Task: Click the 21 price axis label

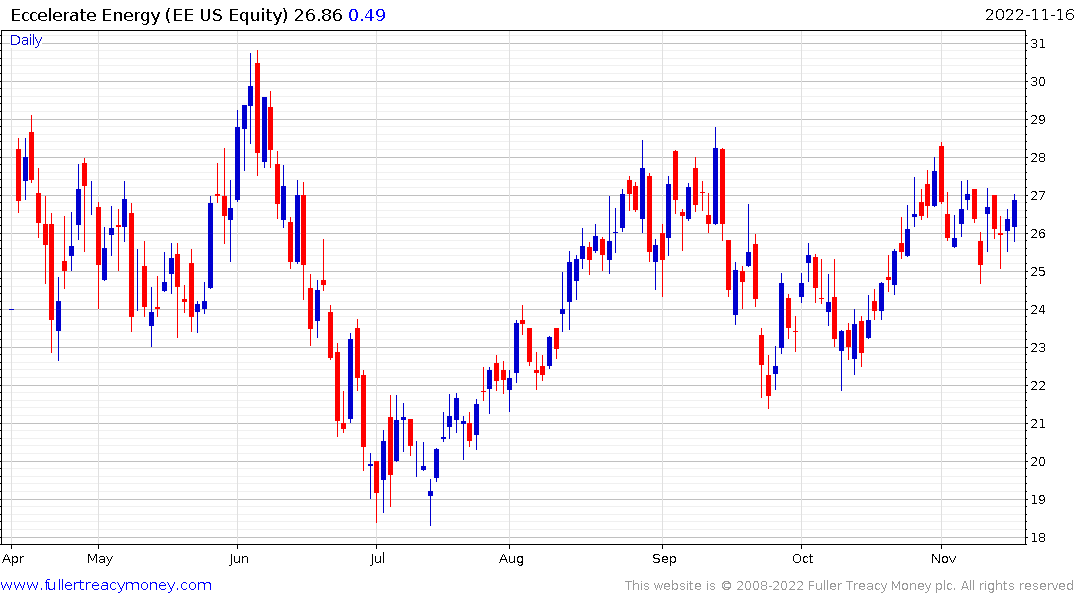Action: tap(1038, 424)
